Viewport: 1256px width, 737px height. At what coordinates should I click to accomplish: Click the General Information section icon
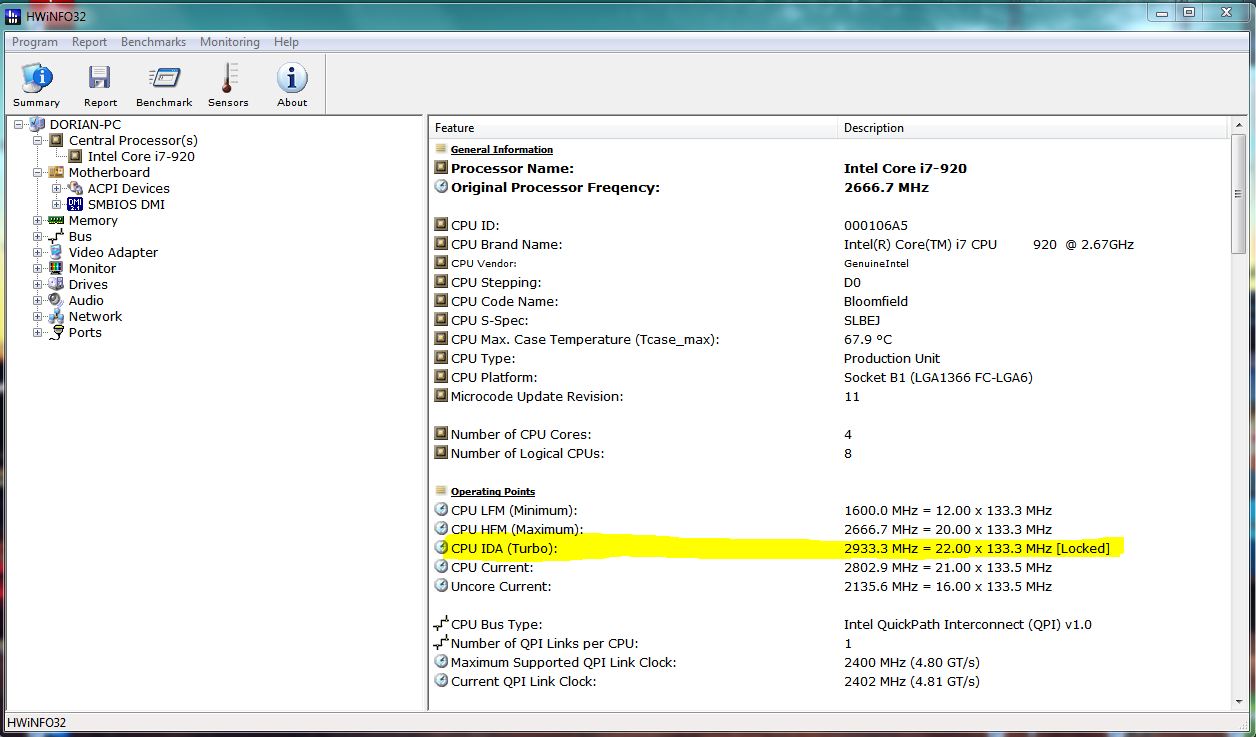(x=441, y=149)
